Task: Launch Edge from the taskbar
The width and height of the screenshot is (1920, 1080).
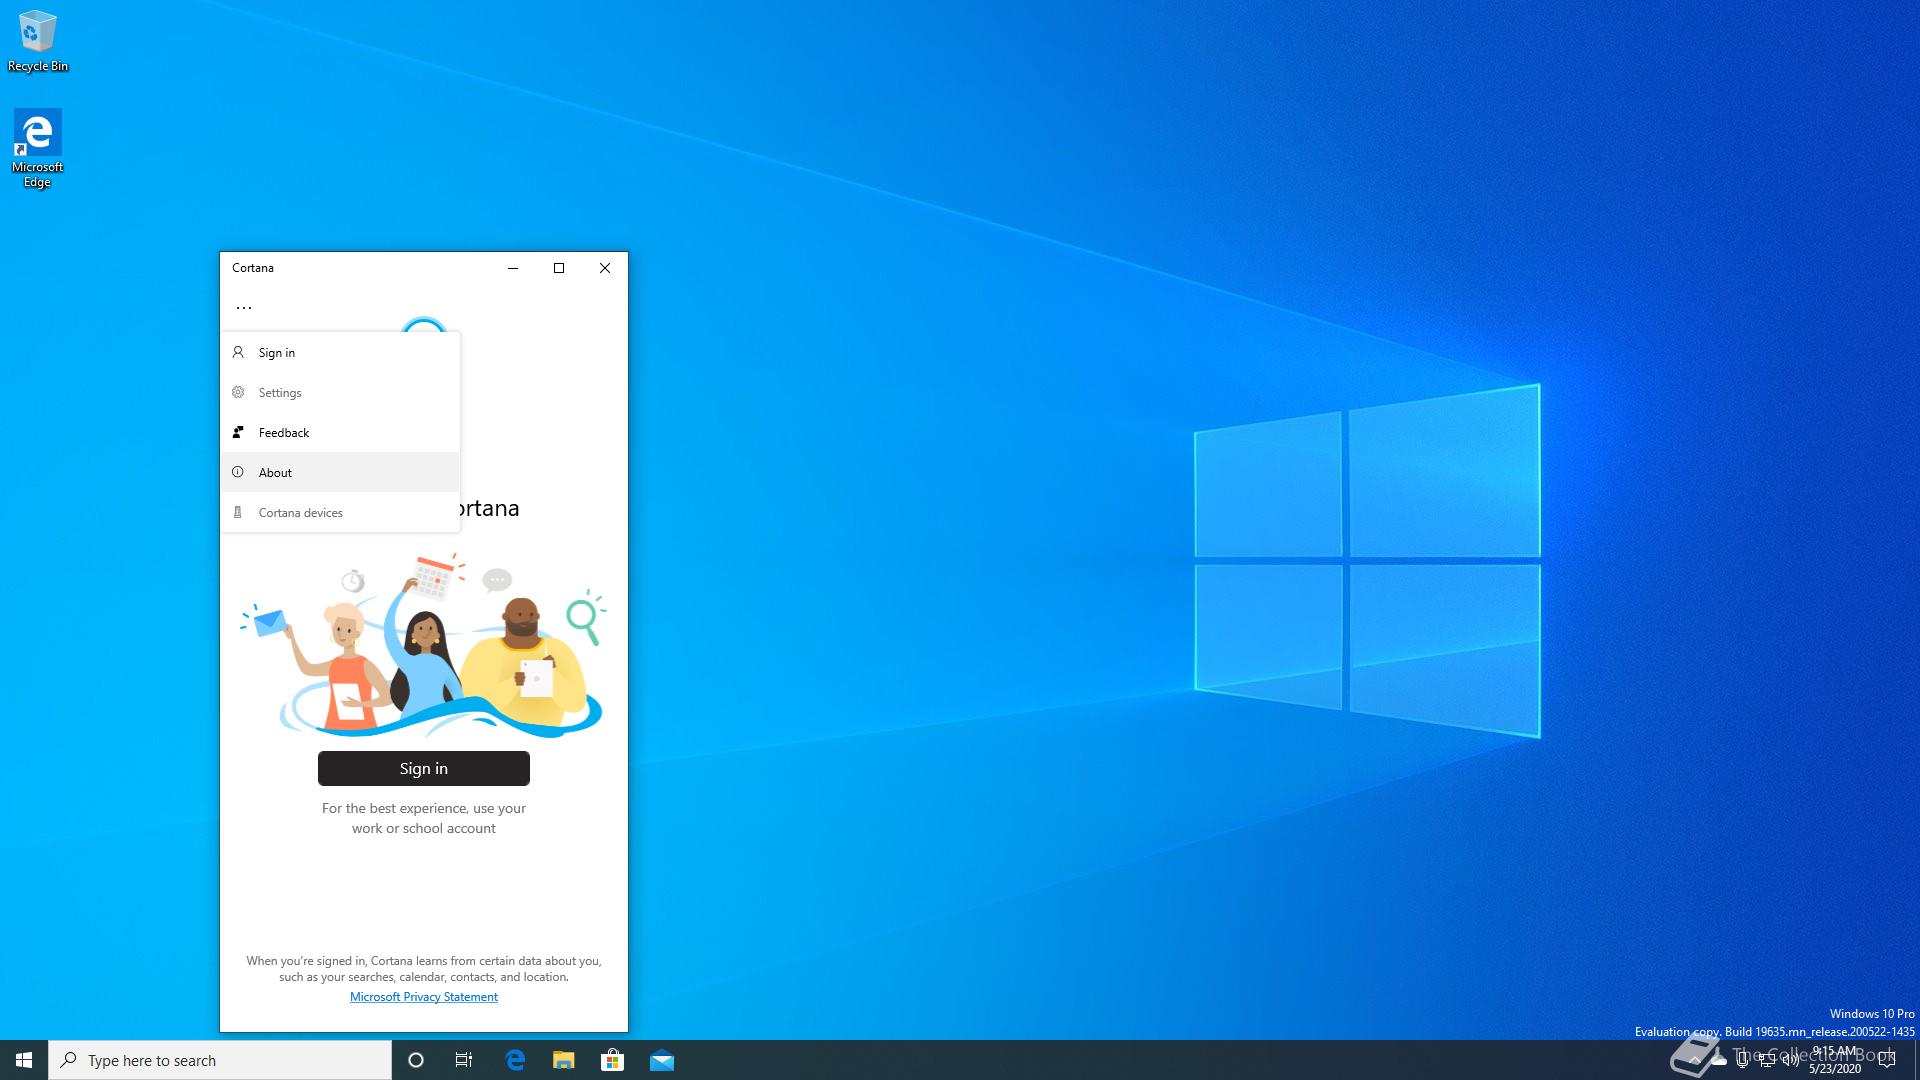Action: tap(515, 1060)
